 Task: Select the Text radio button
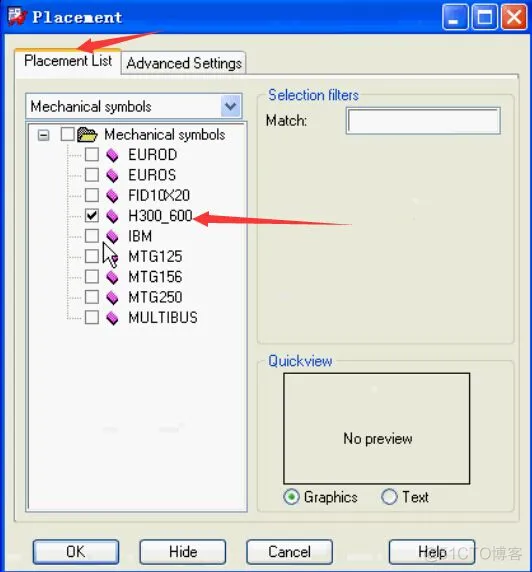[x=389, y=497]
